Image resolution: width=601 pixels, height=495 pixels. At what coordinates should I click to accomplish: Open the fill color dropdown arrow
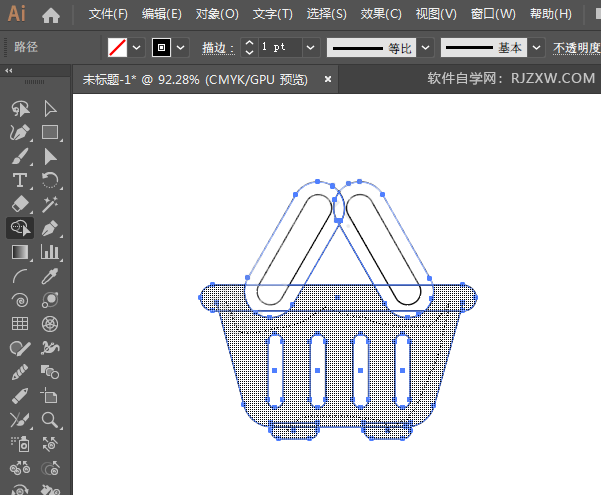[x=137, y=47]
